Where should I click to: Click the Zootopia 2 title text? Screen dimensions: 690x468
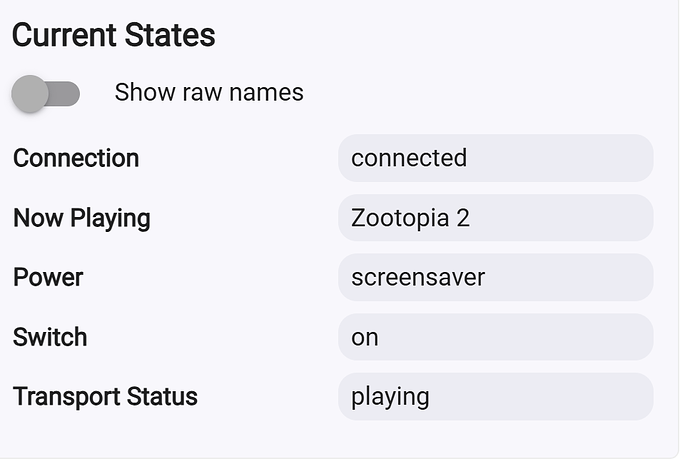(x=410, y=218)
